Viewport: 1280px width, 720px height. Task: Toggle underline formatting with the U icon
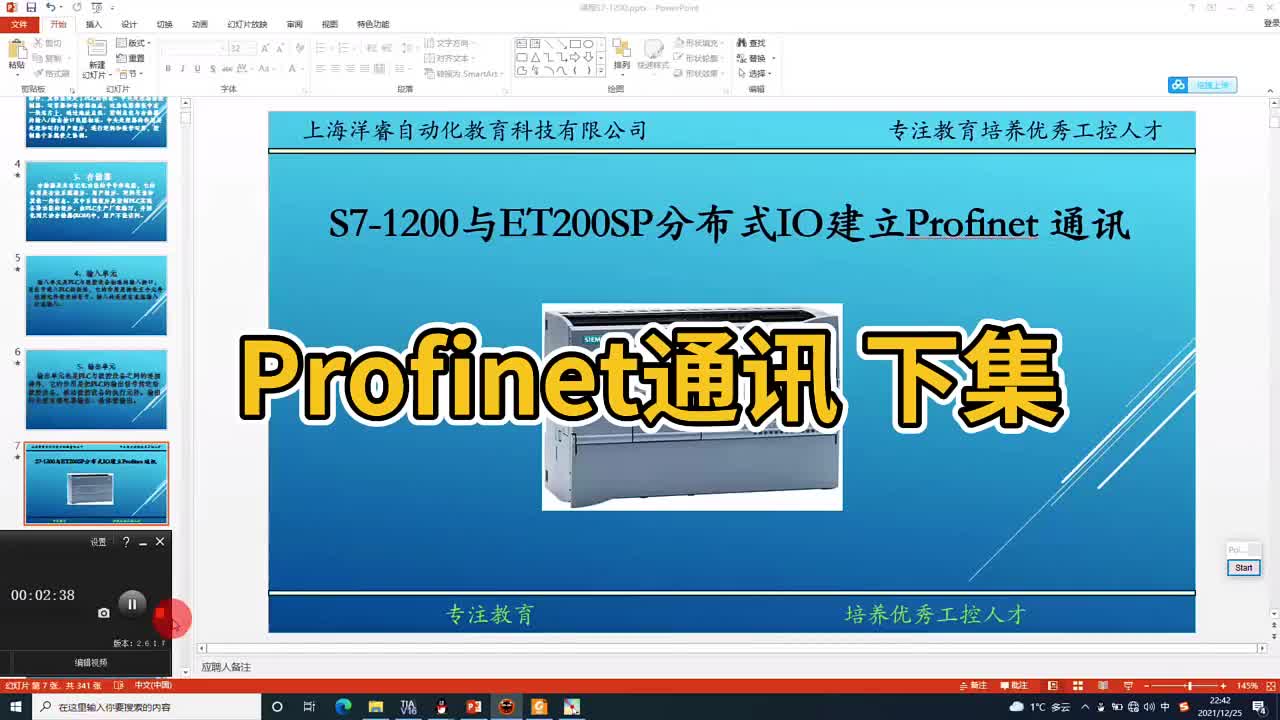(197, 69)
